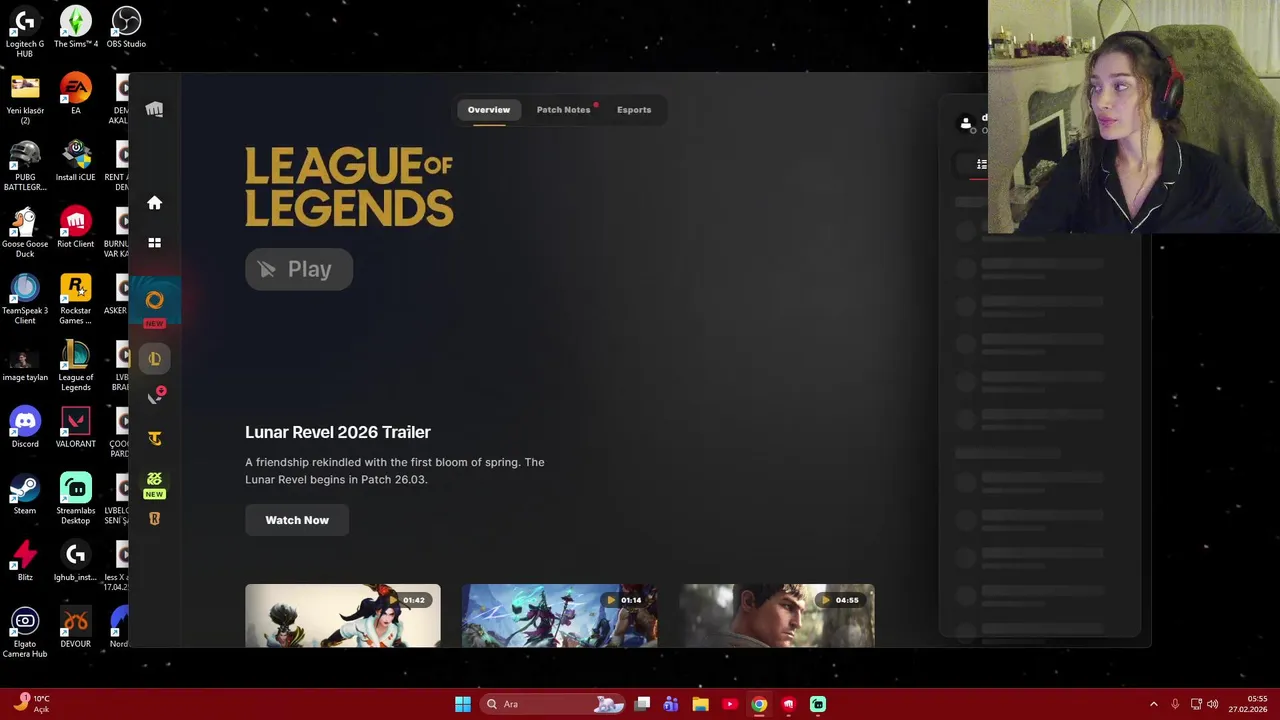This screenshot has width=1280, height=720.
Task: Open VALORANT desktop shortcut
Action: point(75,427)
